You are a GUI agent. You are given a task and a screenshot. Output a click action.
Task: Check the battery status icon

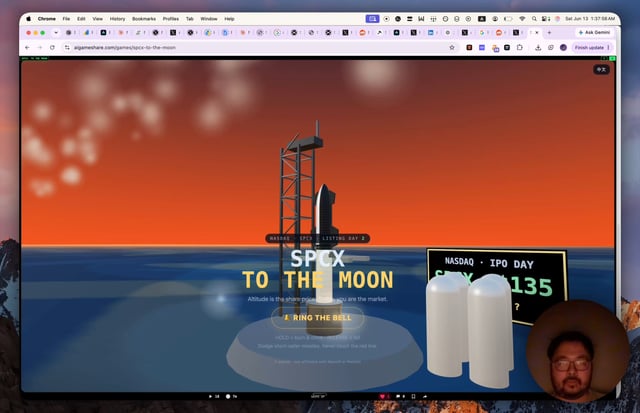[508, 19]
